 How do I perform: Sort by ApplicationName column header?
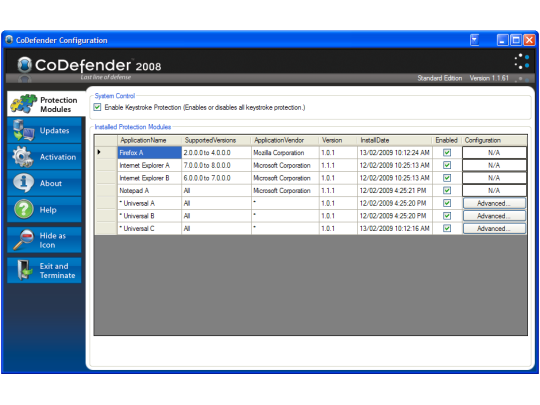149,140
